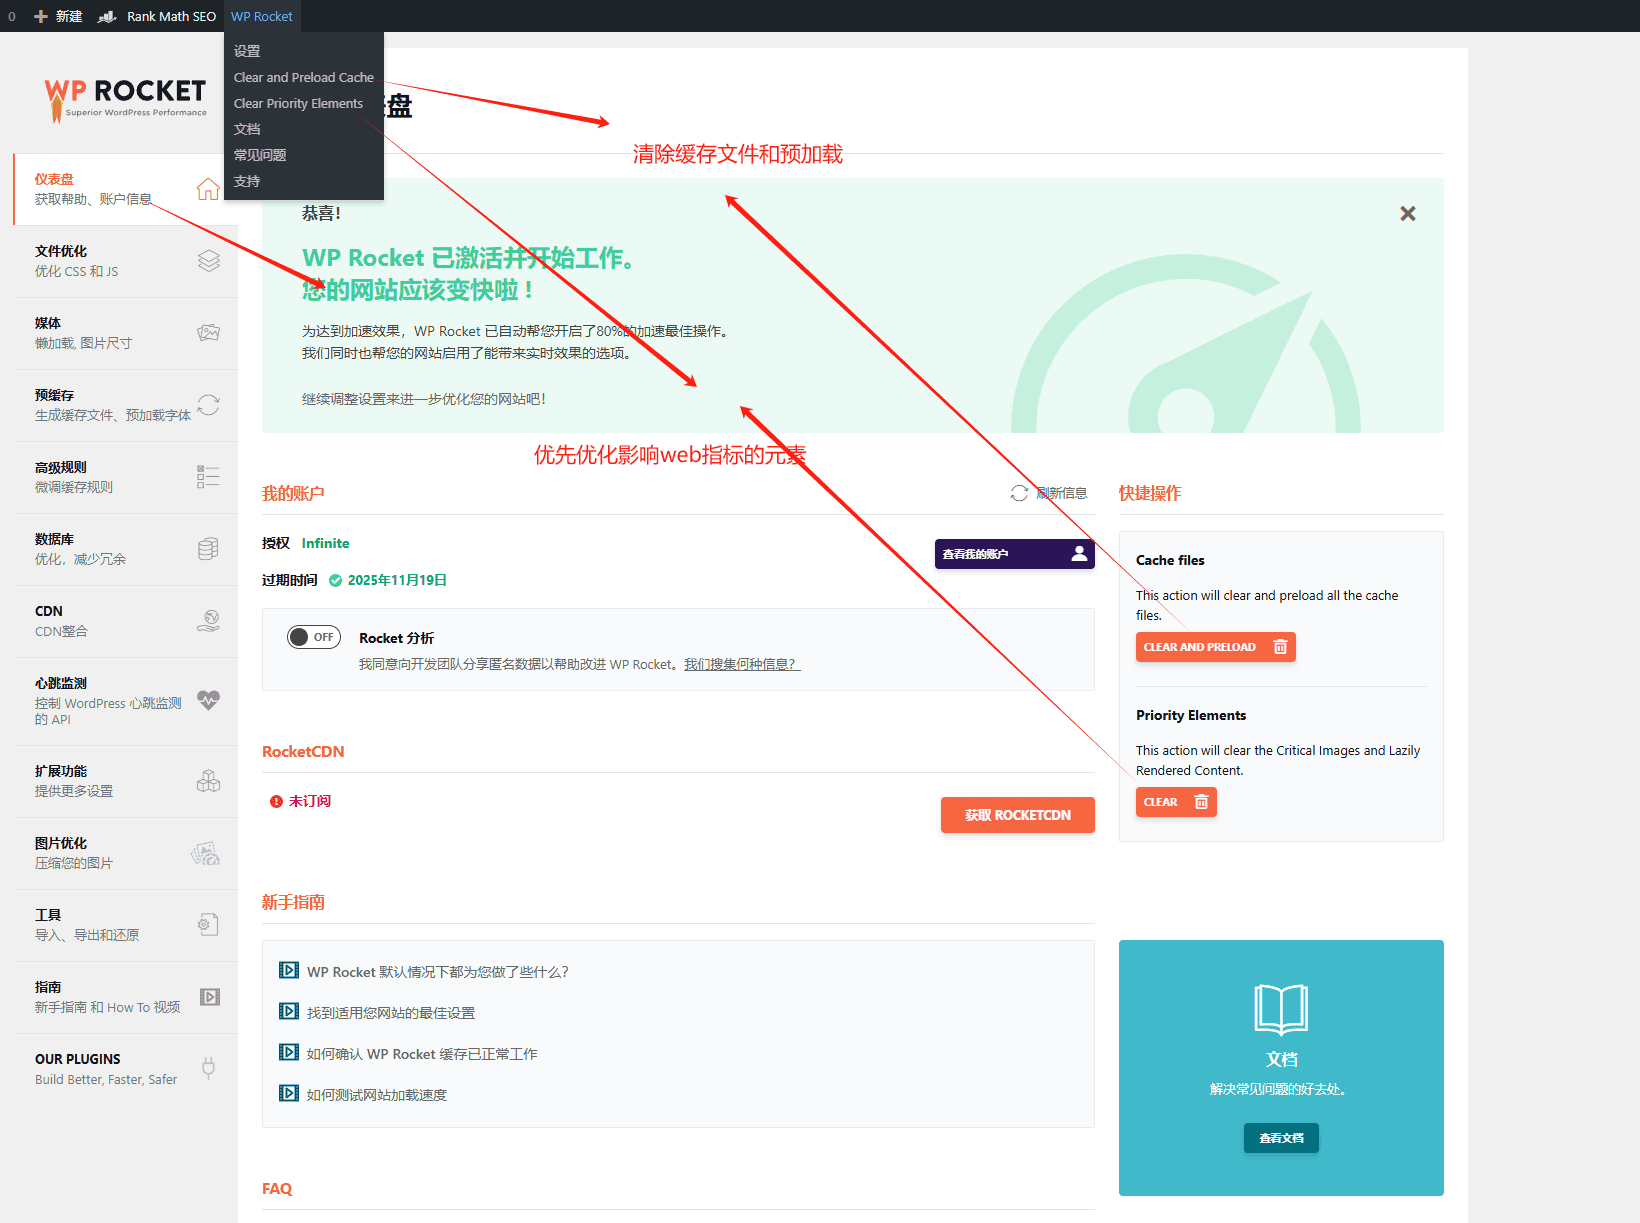This screenshot has height=1223, width=1640.
Task: Open the 图片优化 sidebar tab
Action: (126, 853)
